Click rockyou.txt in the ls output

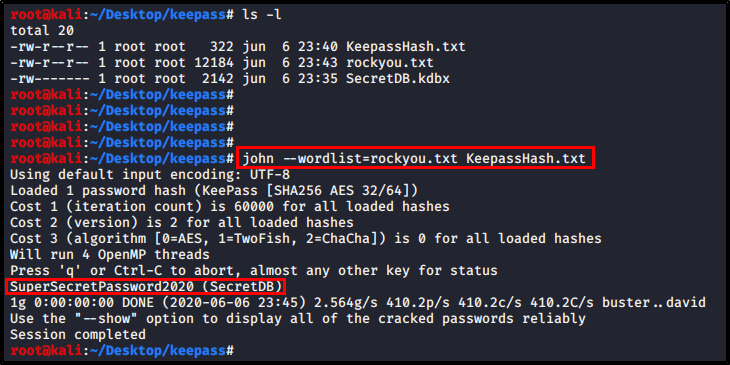[390, 62]
